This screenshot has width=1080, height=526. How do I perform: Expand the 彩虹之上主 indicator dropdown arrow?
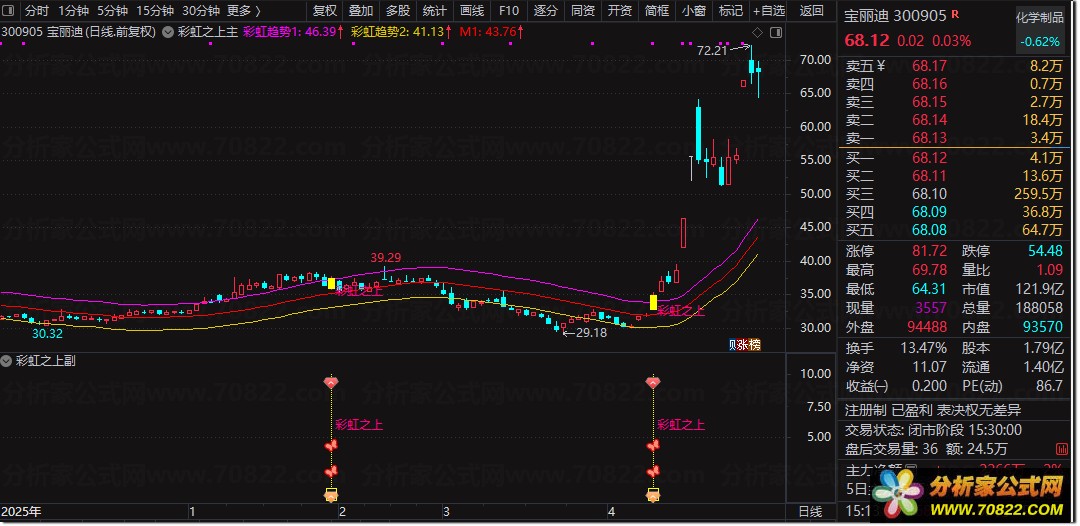(x=167, y=32)
